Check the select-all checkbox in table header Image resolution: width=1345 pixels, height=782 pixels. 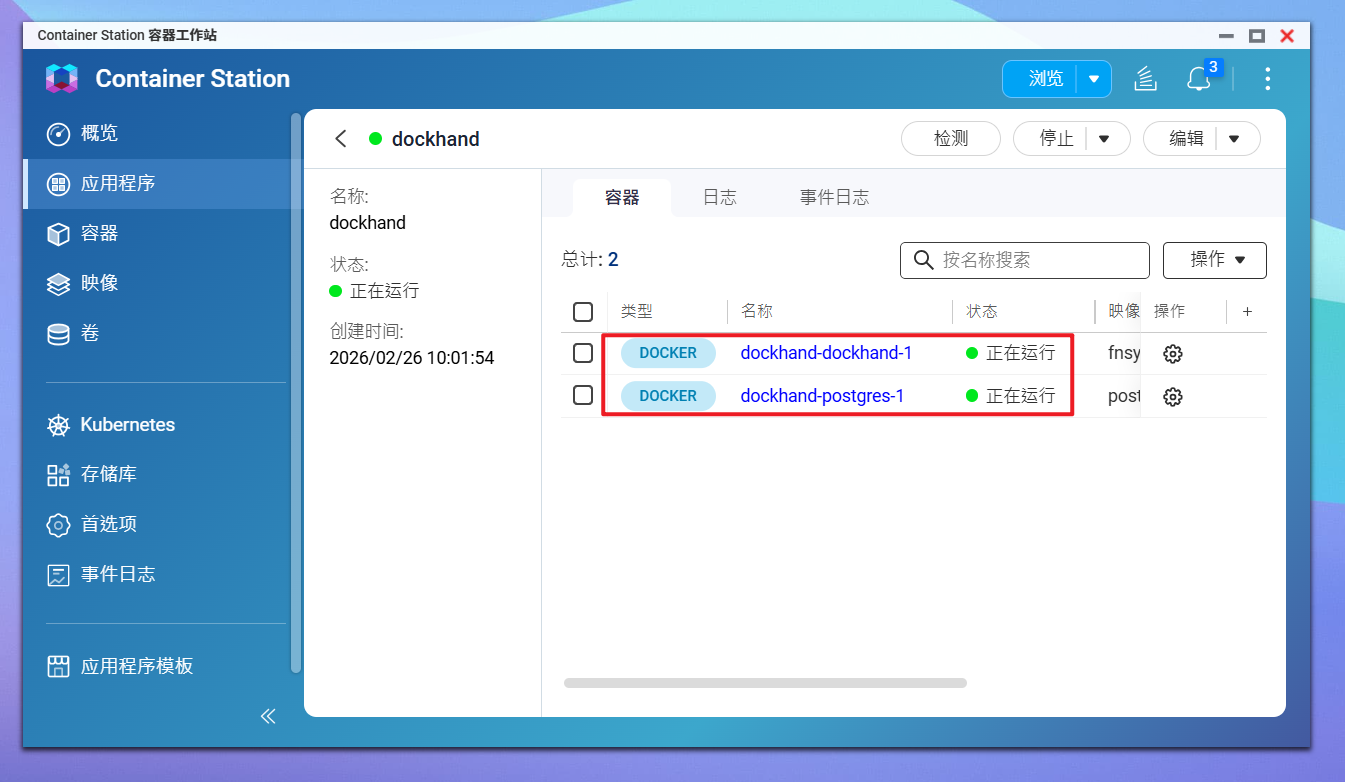click(583, 311)
